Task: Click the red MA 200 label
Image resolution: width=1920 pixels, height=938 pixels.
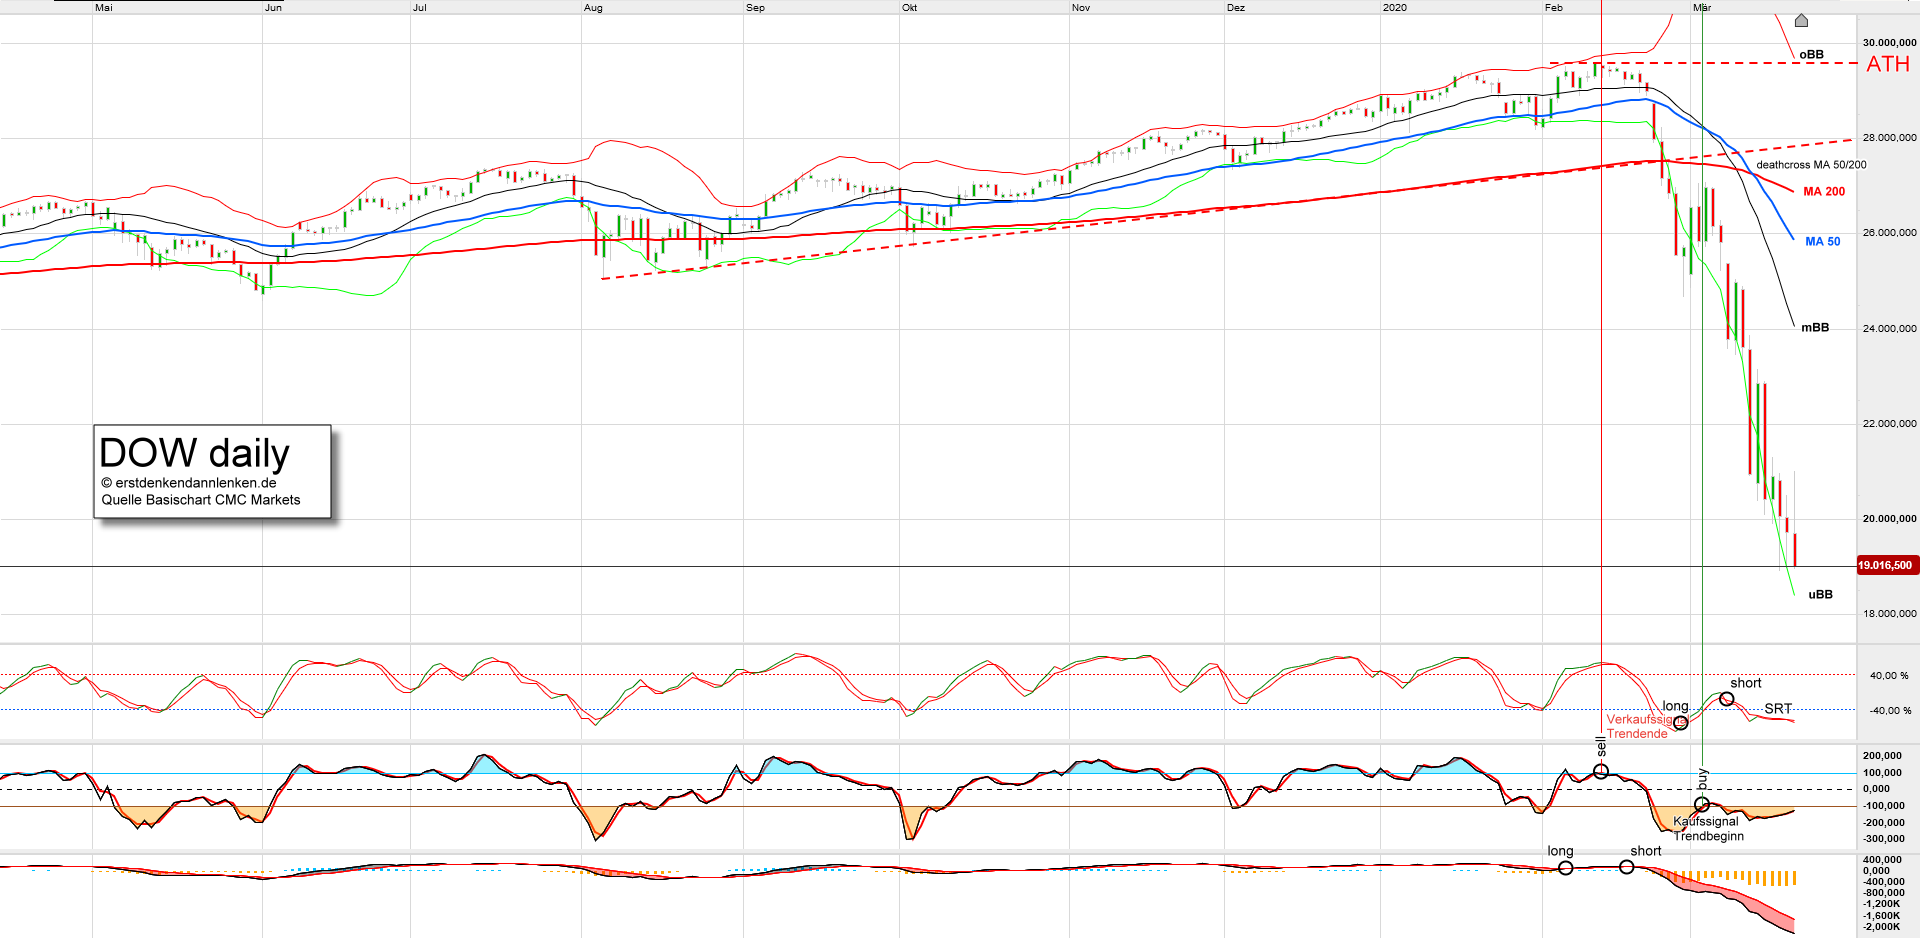Action: pos(1824,192)
